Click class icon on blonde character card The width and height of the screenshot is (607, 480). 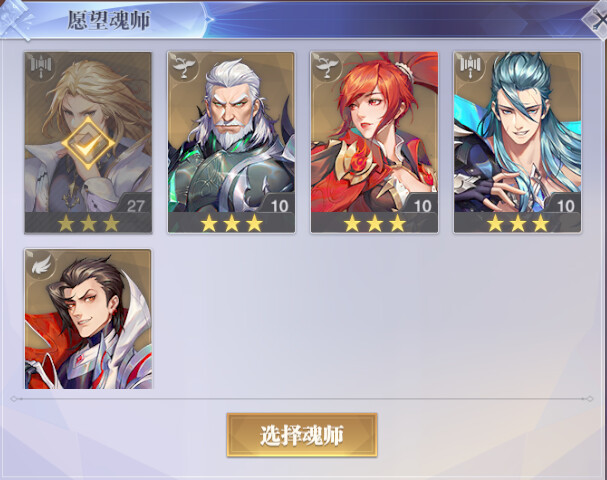coord(41,67)
